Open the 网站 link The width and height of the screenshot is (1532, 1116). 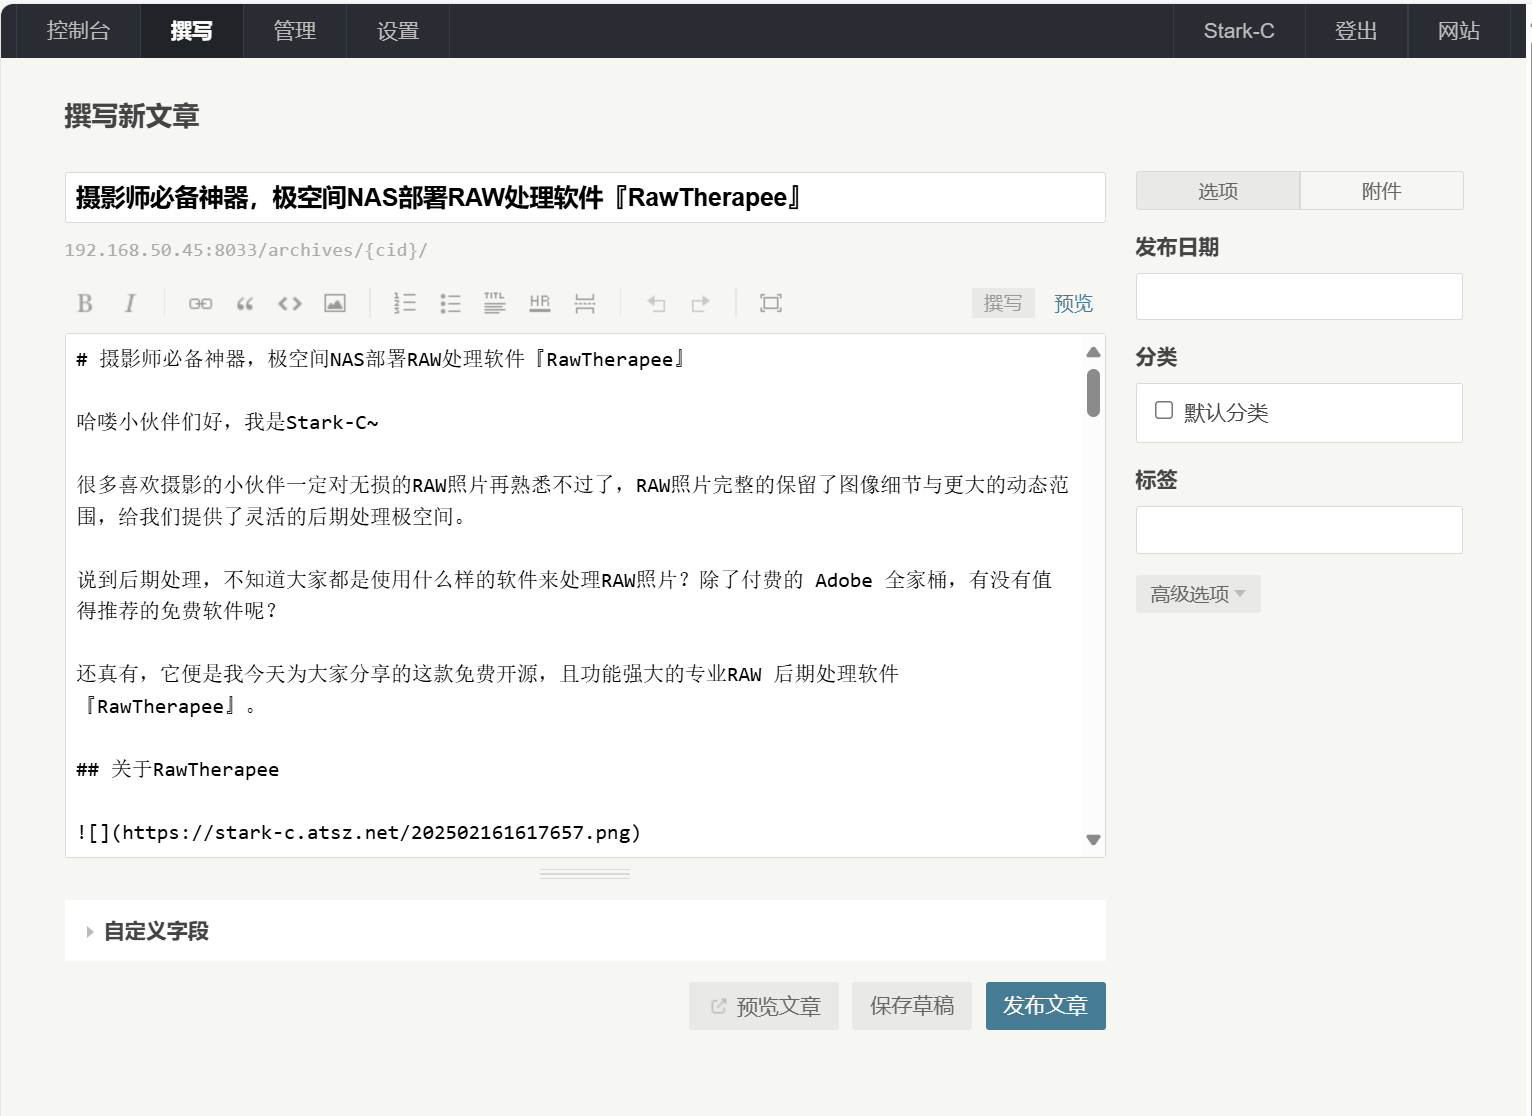[1459, 31]
